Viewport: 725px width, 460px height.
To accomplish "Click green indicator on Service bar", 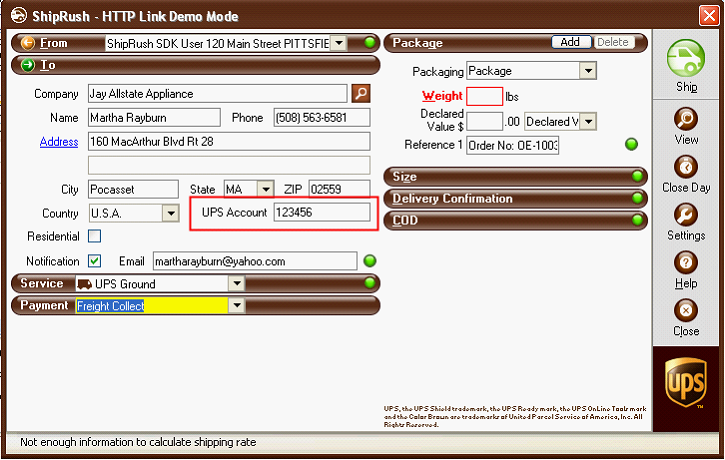I will click(369, 282).
